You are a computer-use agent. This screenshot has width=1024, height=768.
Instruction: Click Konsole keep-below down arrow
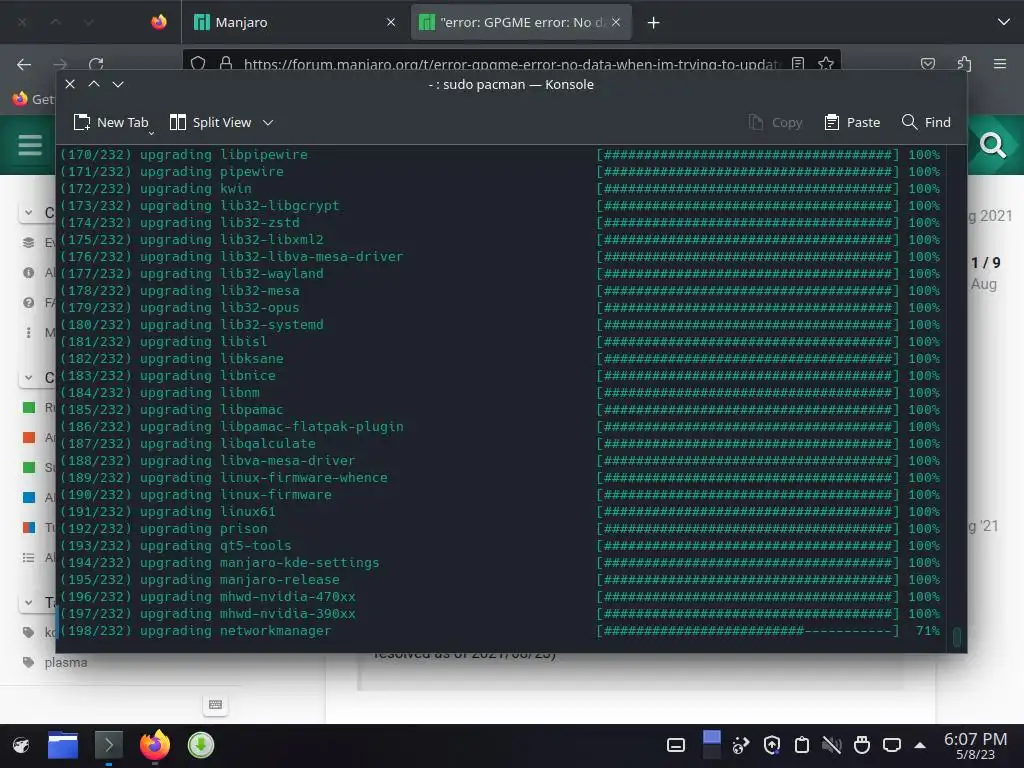pos(118,84)
